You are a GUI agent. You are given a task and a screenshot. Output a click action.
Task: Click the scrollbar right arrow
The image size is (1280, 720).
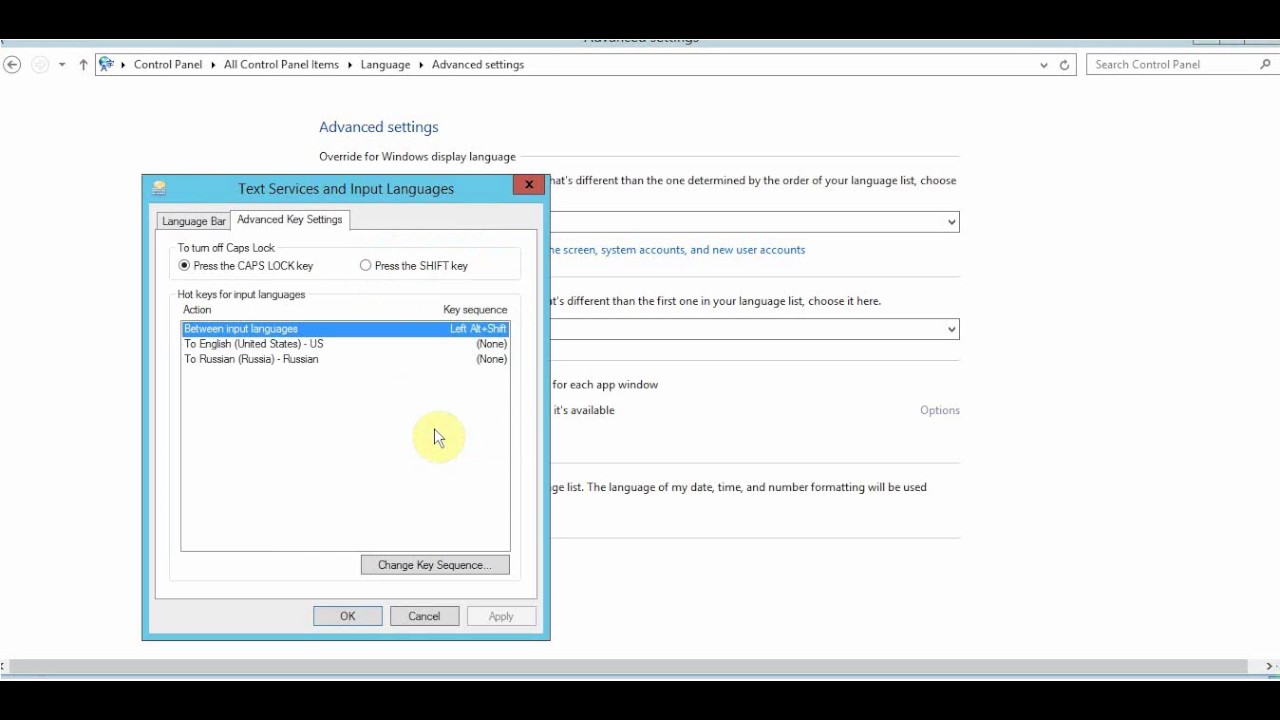(1269, 666)
